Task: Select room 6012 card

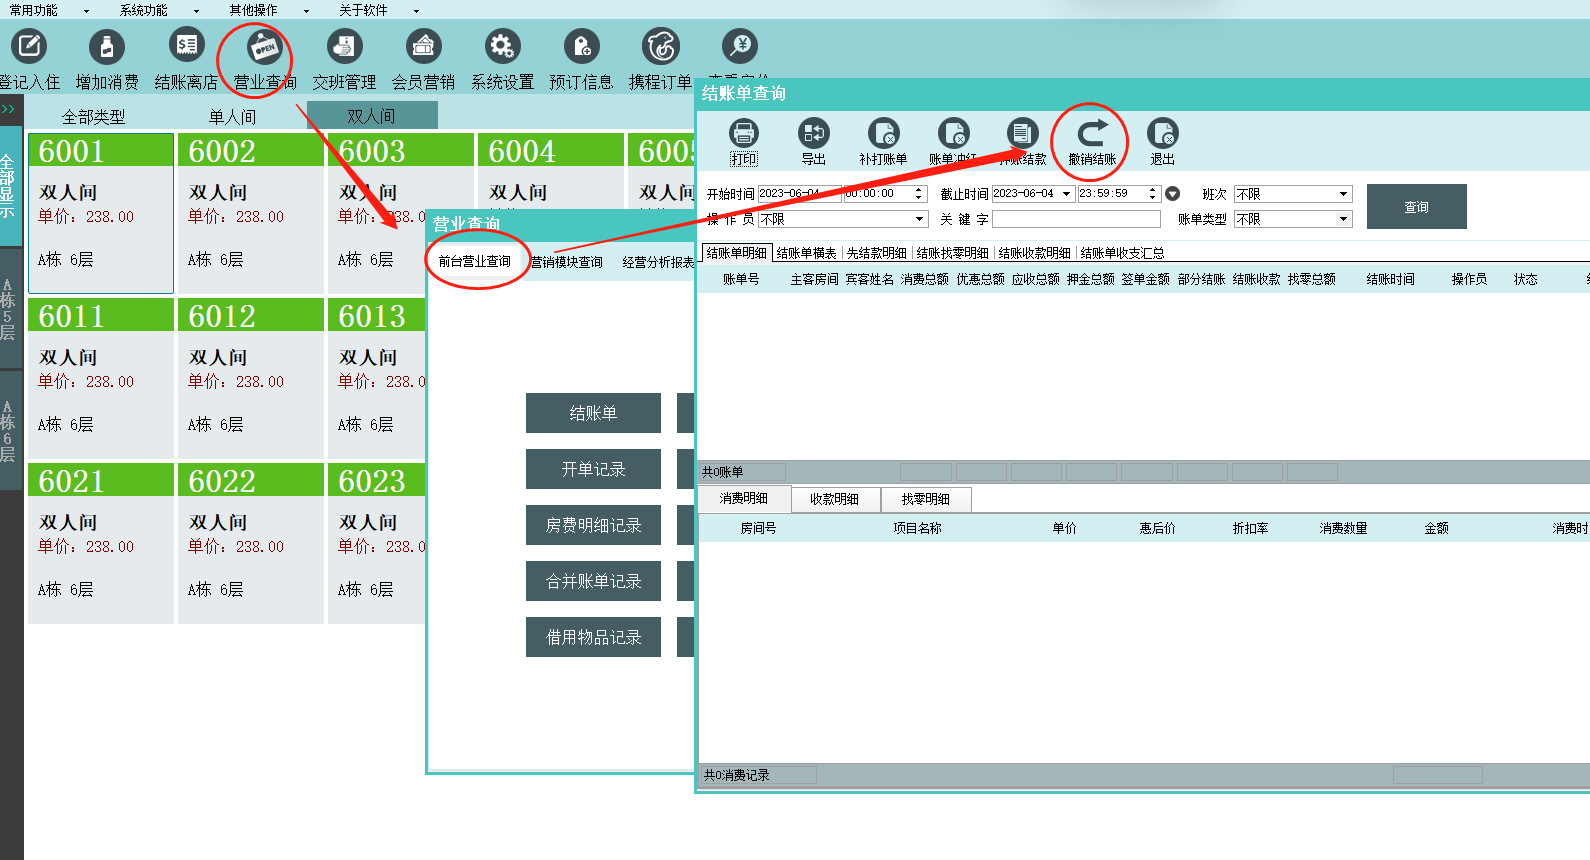Action: coord(251,380)
